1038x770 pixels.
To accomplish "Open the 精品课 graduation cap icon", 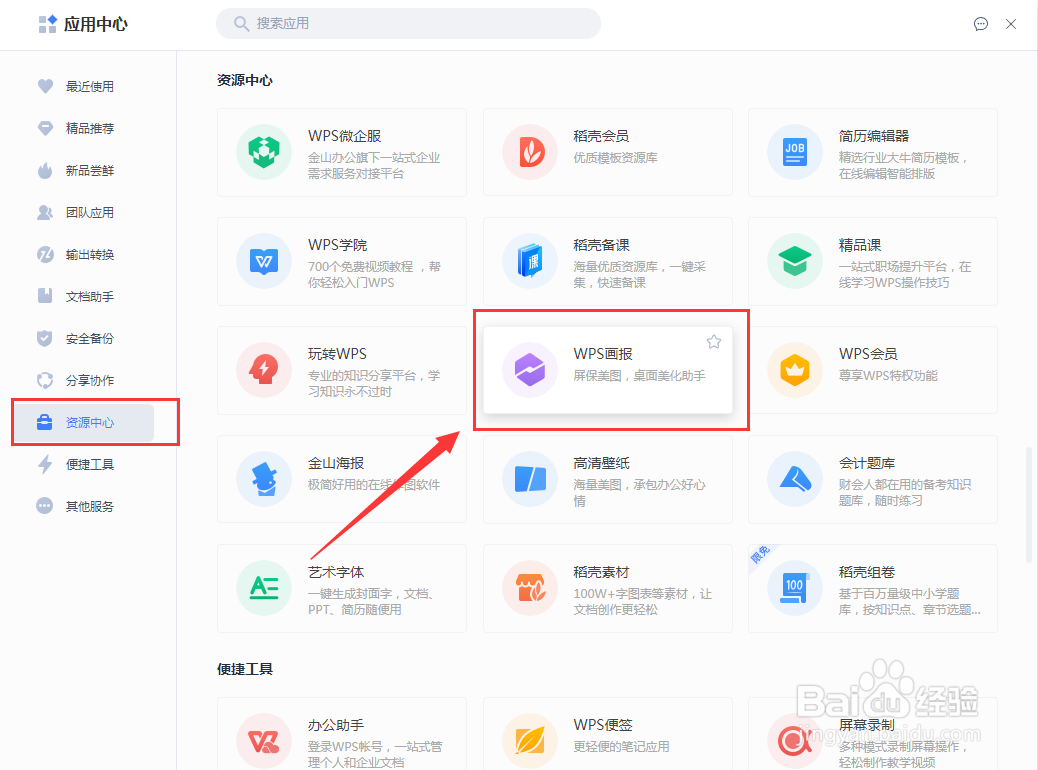I will [794, 261].
